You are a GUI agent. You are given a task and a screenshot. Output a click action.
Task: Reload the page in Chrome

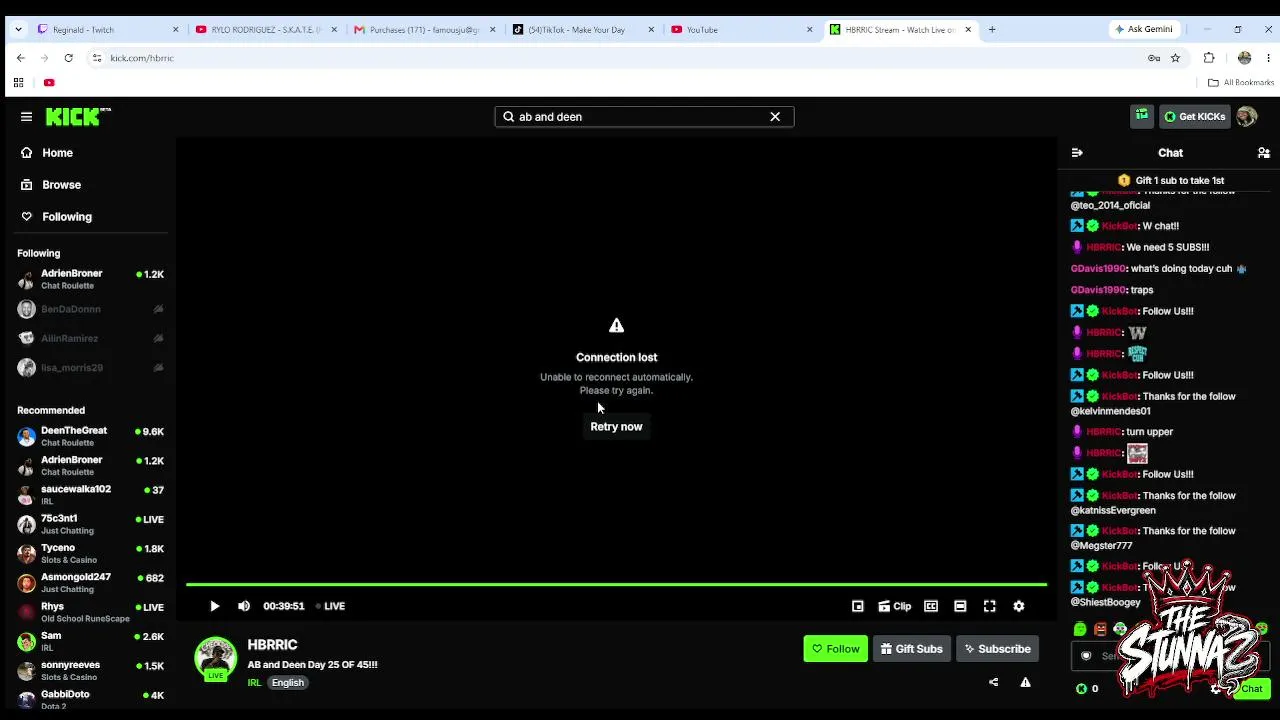[69, 58]
